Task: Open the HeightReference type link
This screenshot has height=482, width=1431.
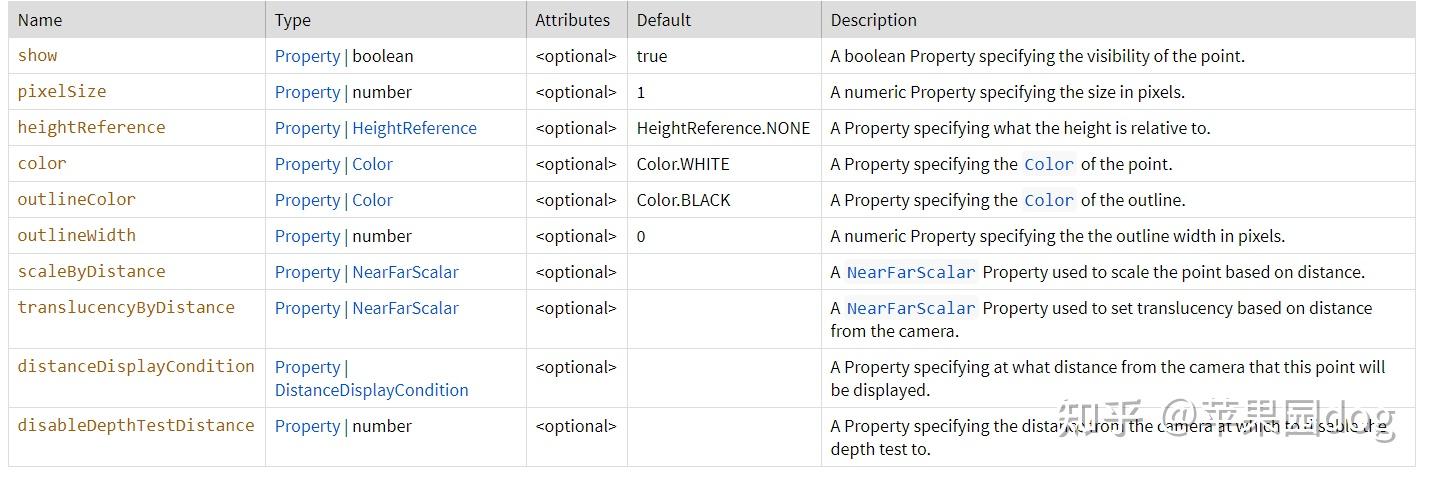Action: coord(414,128)
